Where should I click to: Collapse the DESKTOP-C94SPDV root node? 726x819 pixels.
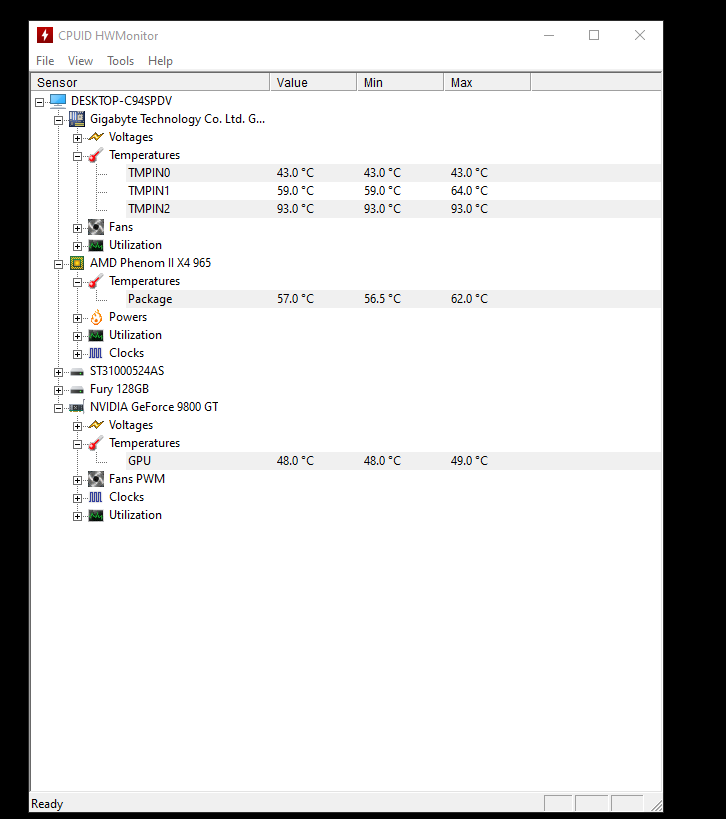pyautogui.click(x=39, y=102)
